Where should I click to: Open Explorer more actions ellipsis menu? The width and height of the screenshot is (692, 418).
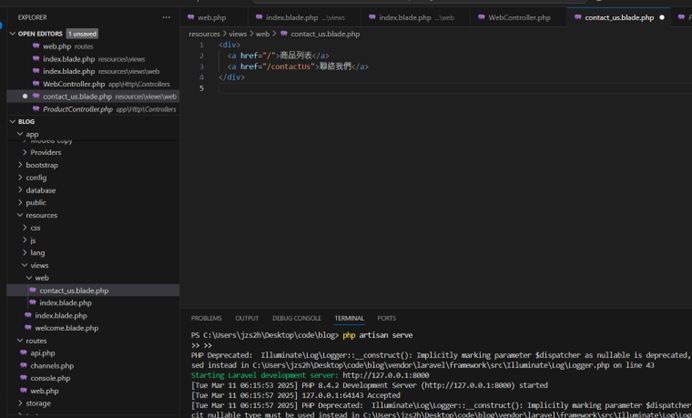pos(166,17)
